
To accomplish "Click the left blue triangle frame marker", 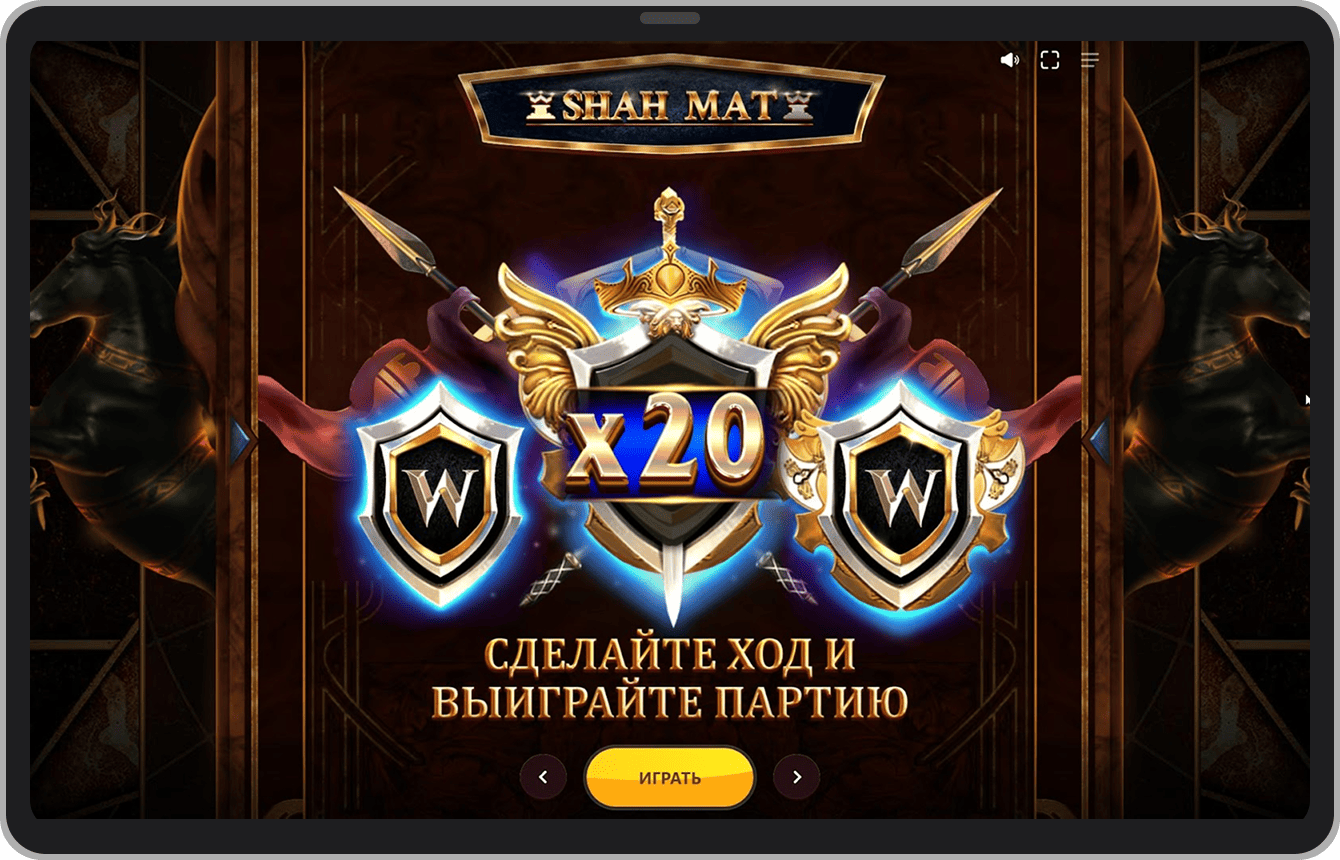I will coord(243,441).
